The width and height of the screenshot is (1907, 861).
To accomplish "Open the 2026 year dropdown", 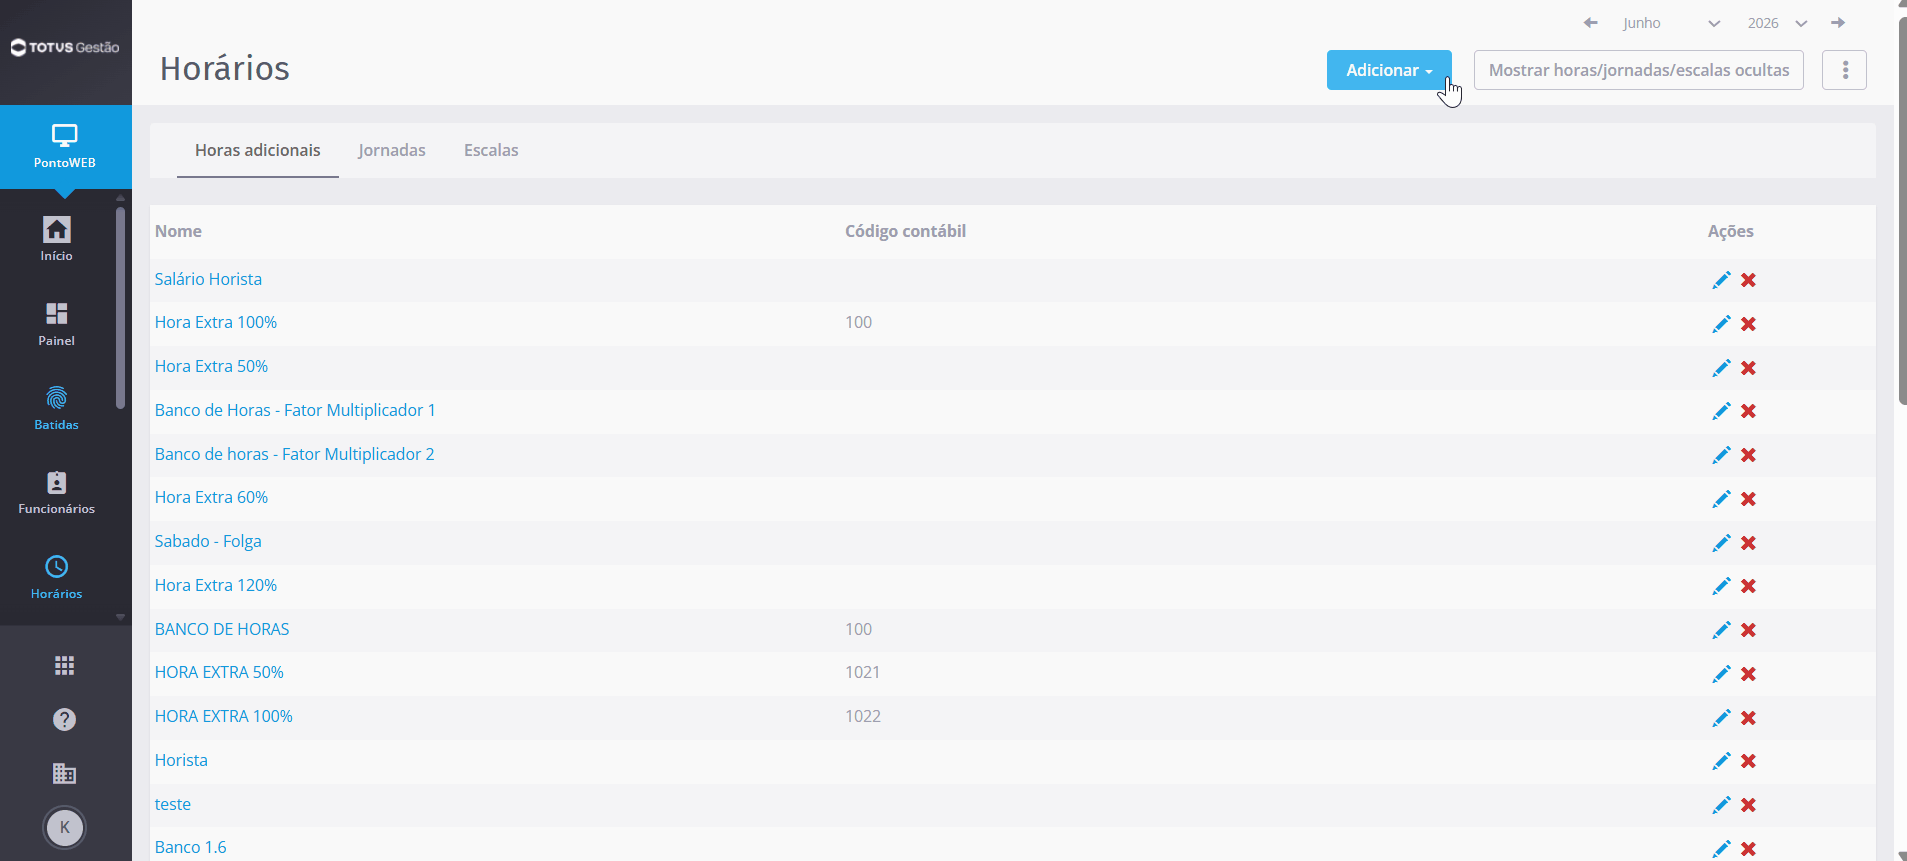I will 1777,23.
